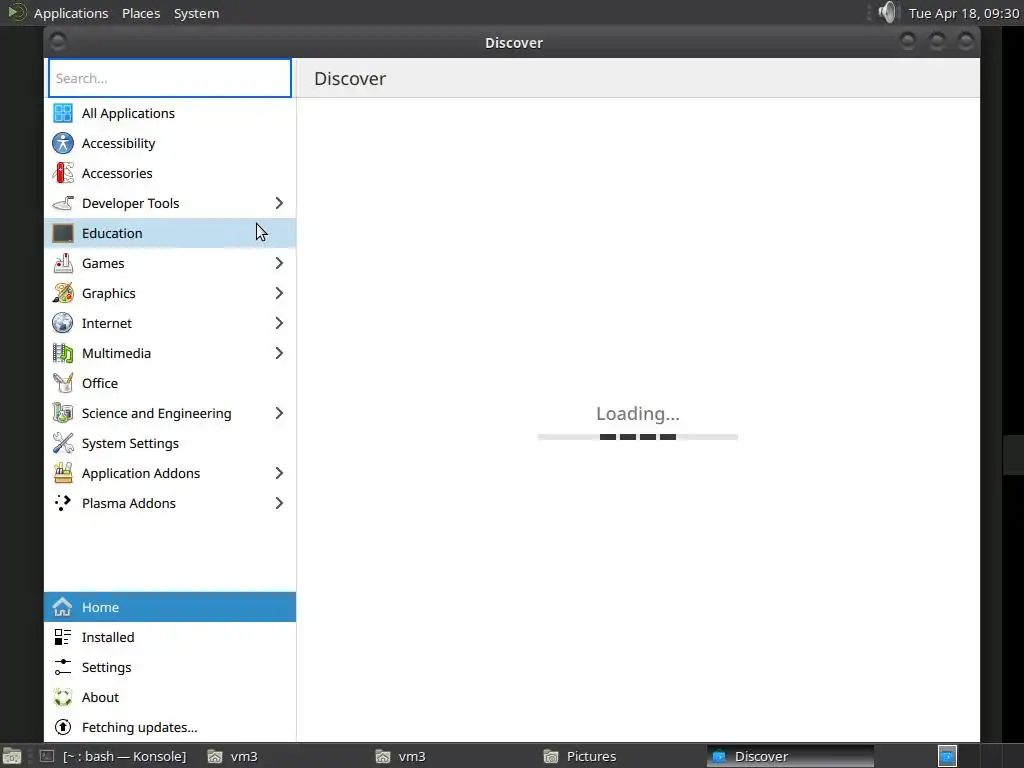
Task: Open the Applications menu in top panel
Action: tap(71, 13)
